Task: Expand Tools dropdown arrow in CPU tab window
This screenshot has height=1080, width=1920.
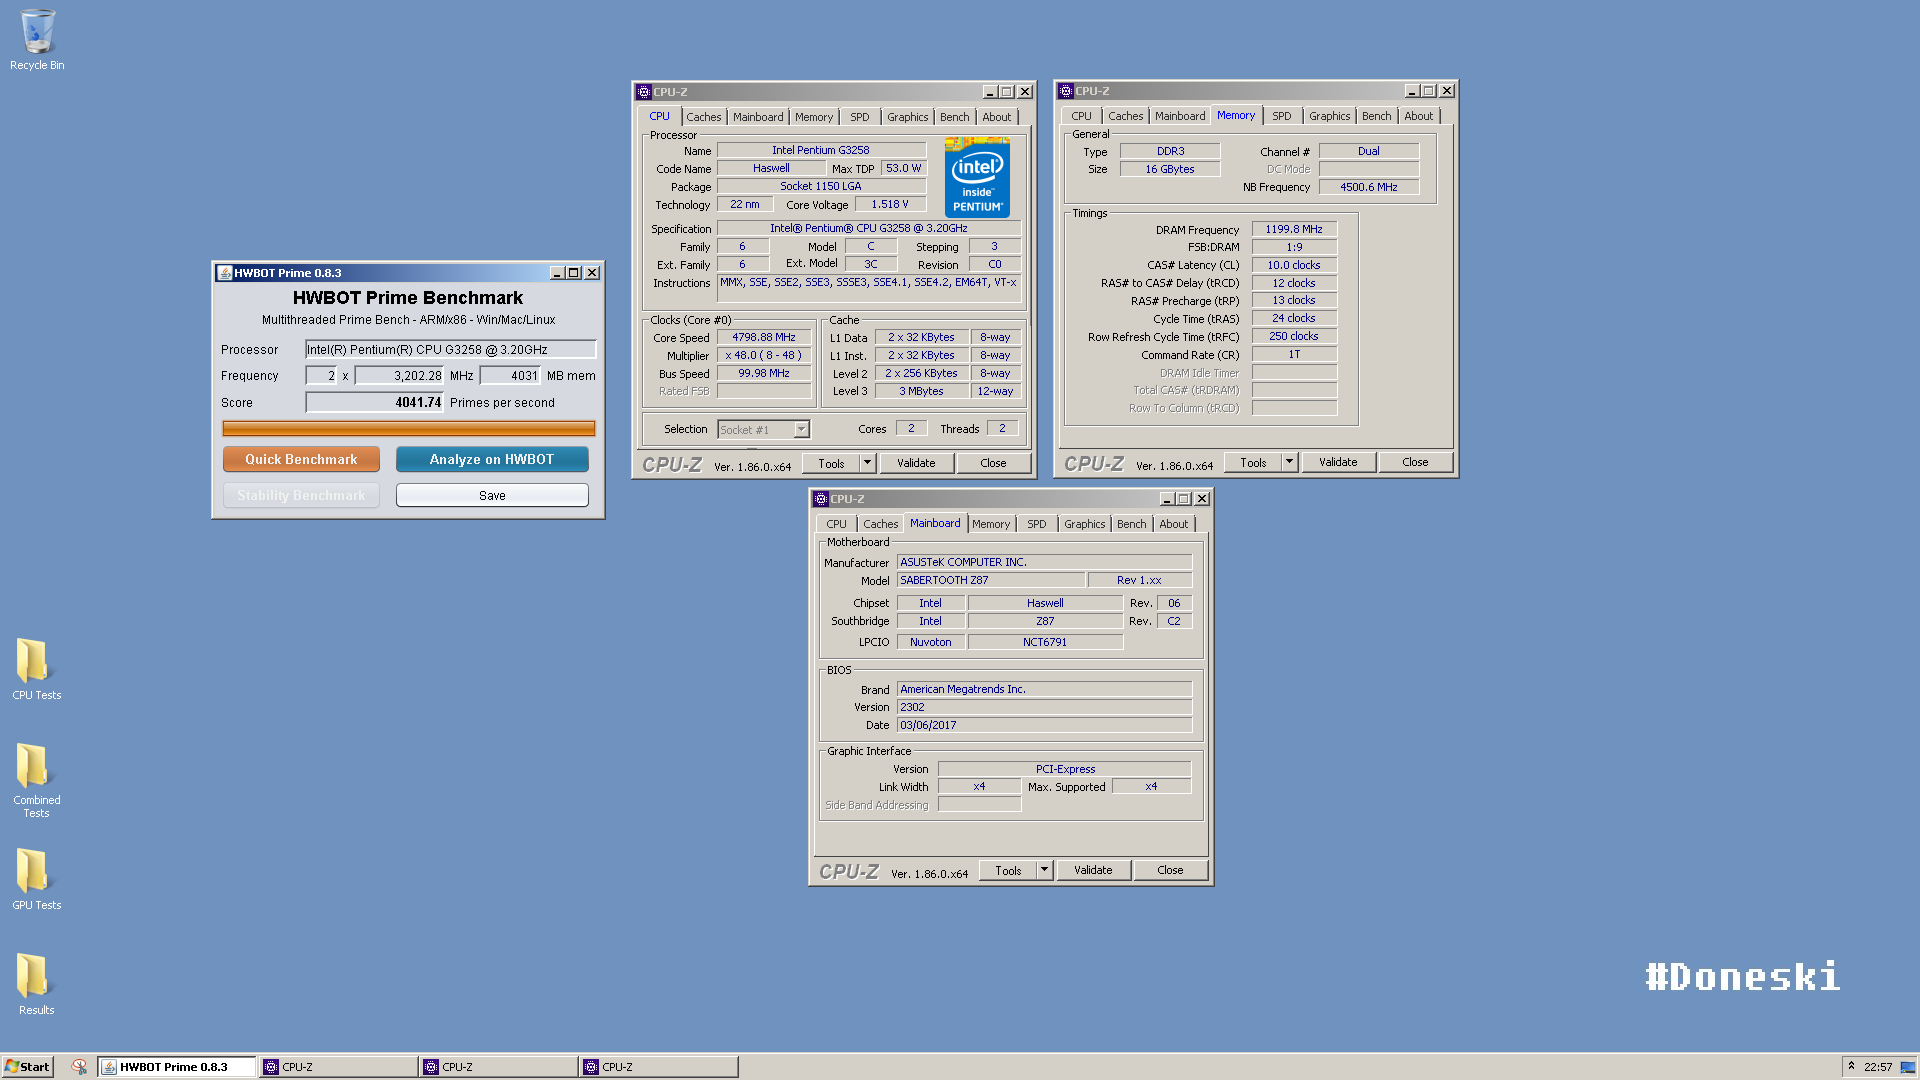Action: (x=867, y=463)
